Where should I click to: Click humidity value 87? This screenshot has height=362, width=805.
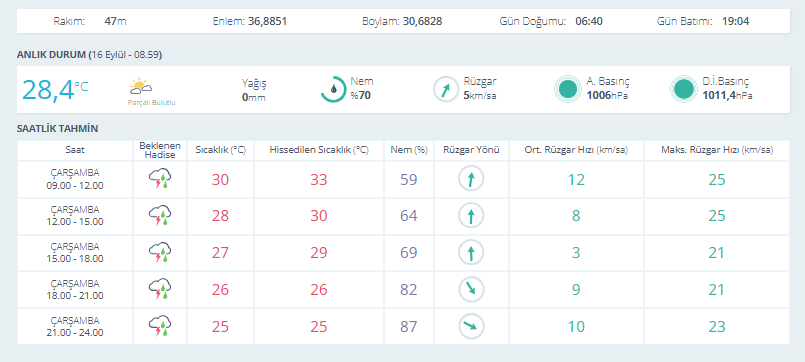pos(409,327)
